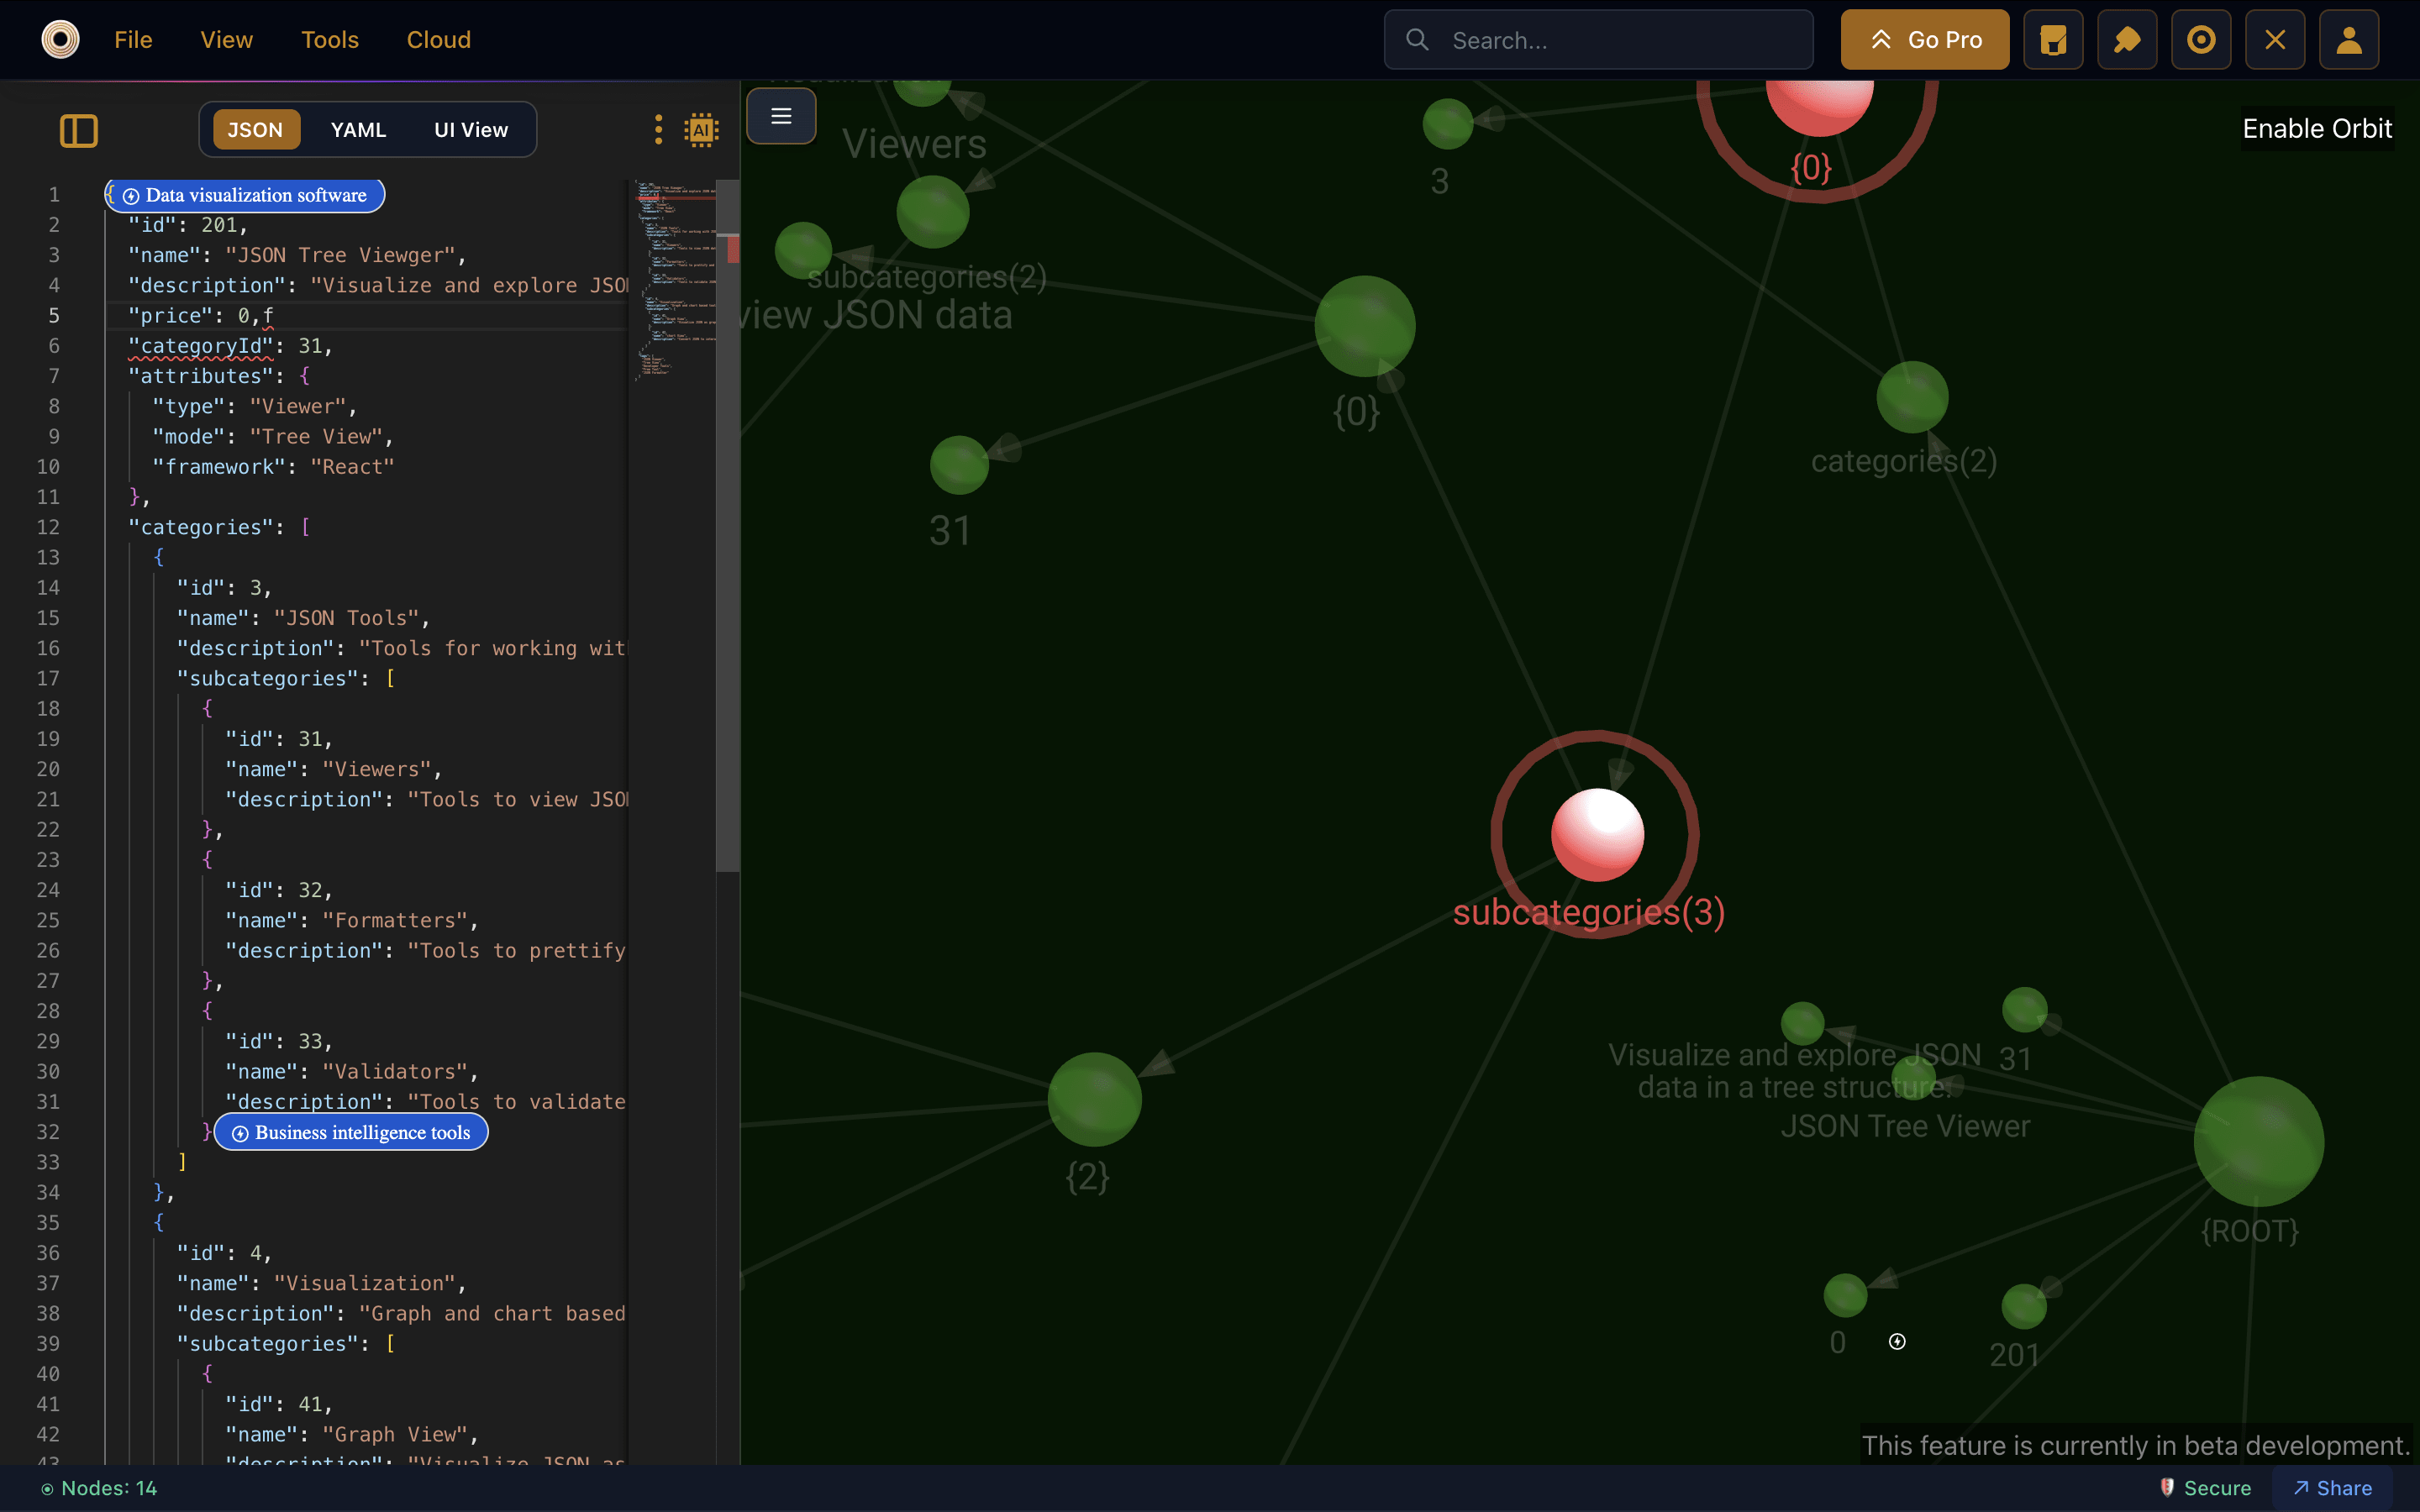Click "Tree View" mode value
The image size is (2420, 1512).
tap(316, 437)
